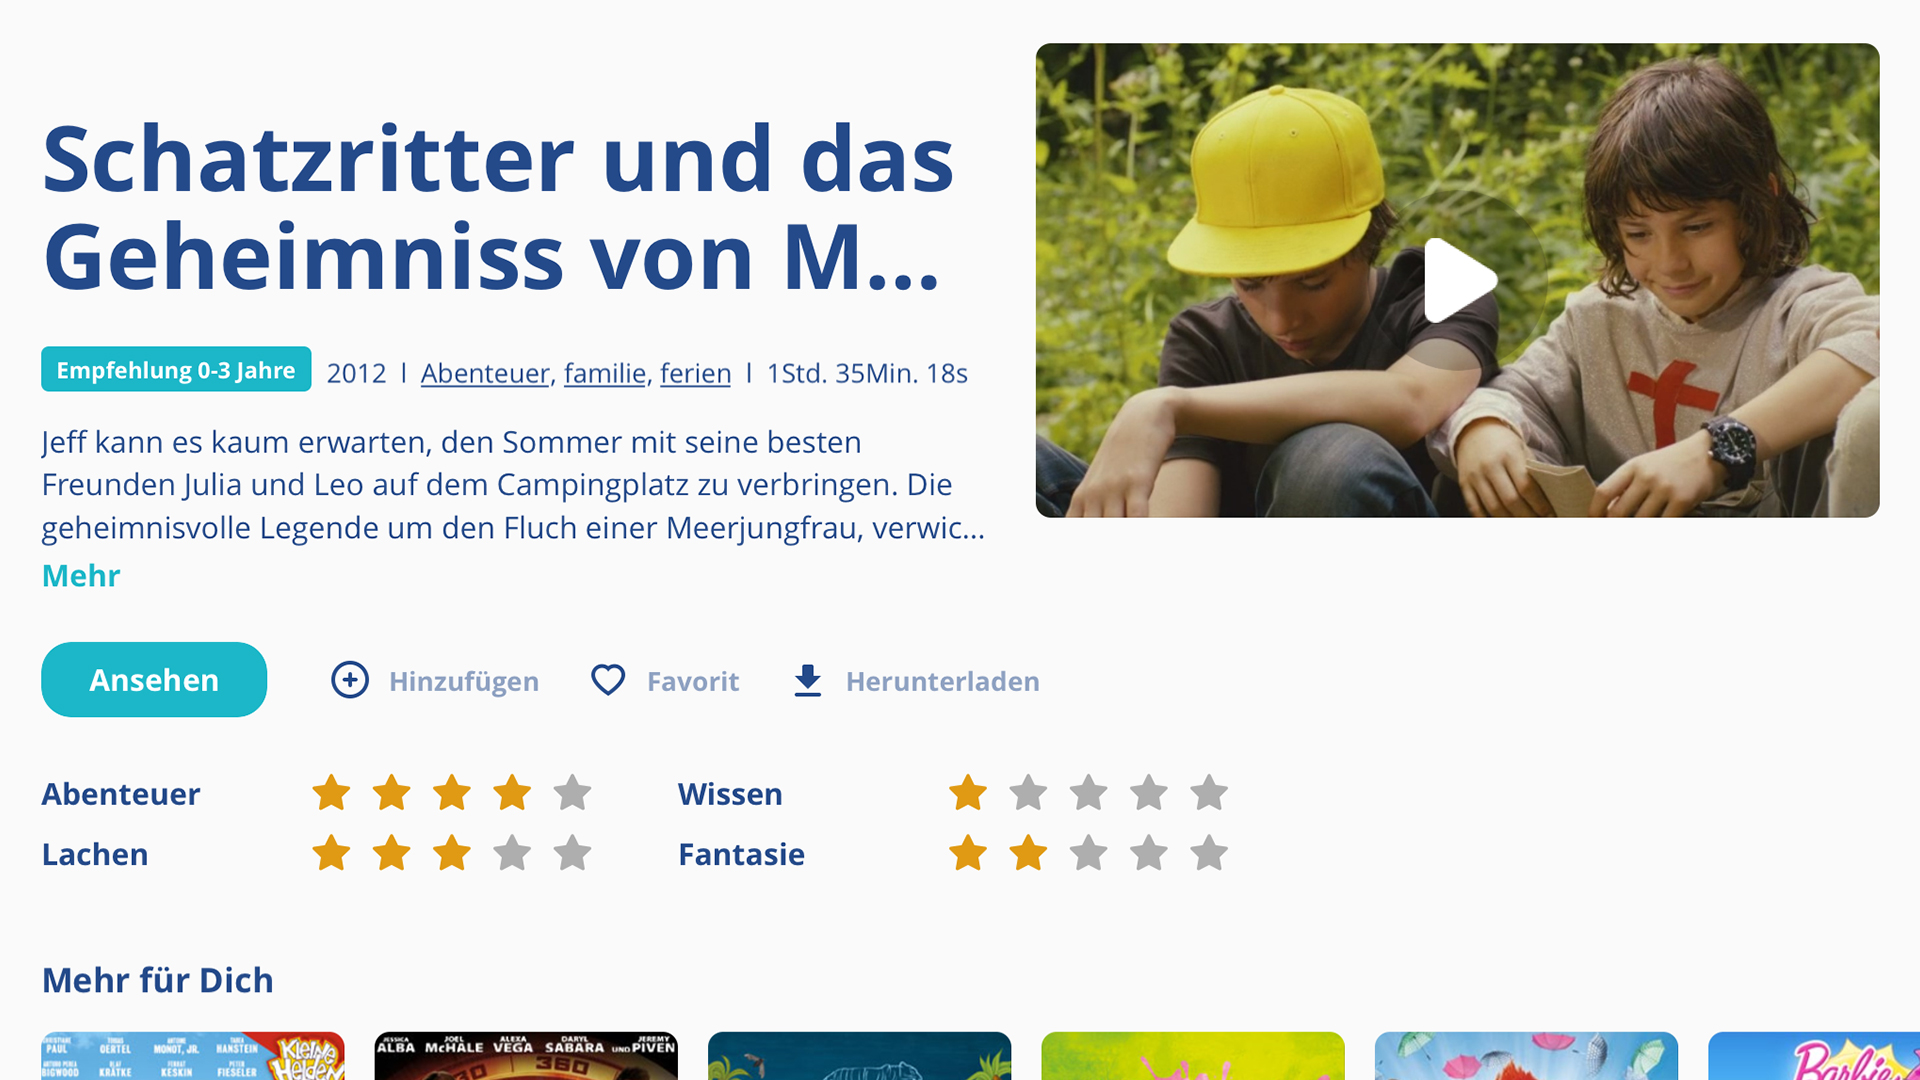Click fifth star in Fantasie rating
The image size is (1920, 1080).
click(x=1208, y=854)
